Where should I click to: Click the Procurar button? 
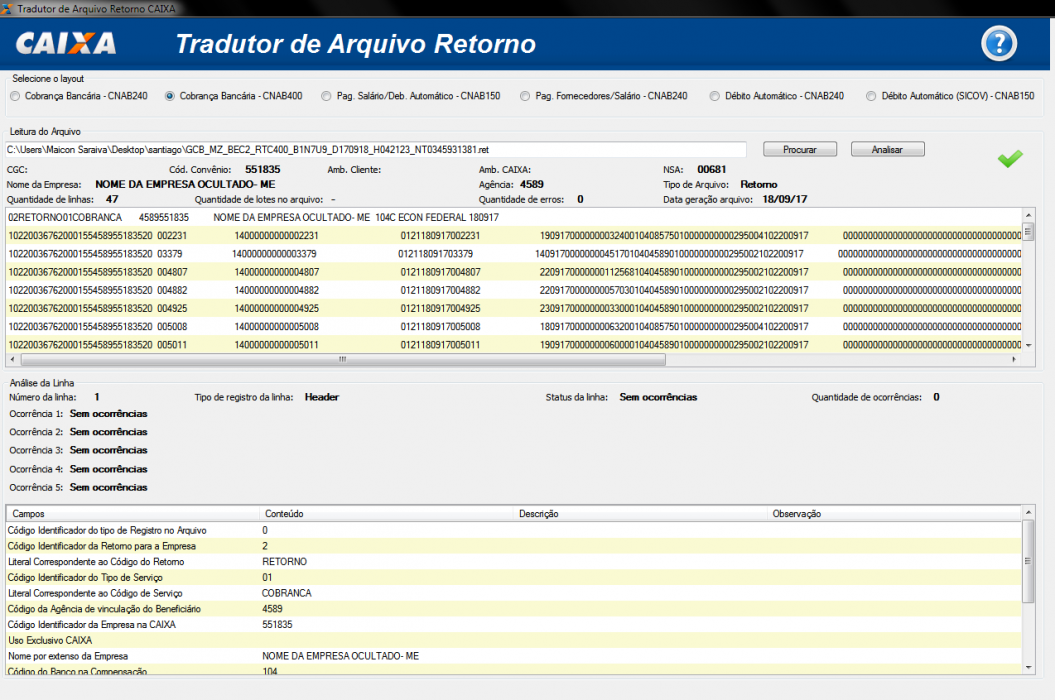tap(800, 149)
